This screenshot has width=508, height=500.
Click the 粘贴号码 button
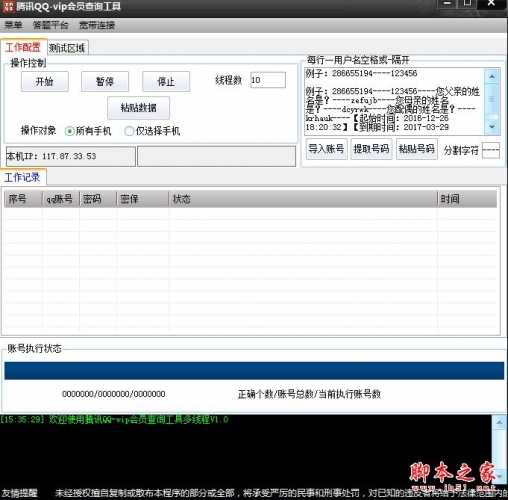[x=417, y=149]
